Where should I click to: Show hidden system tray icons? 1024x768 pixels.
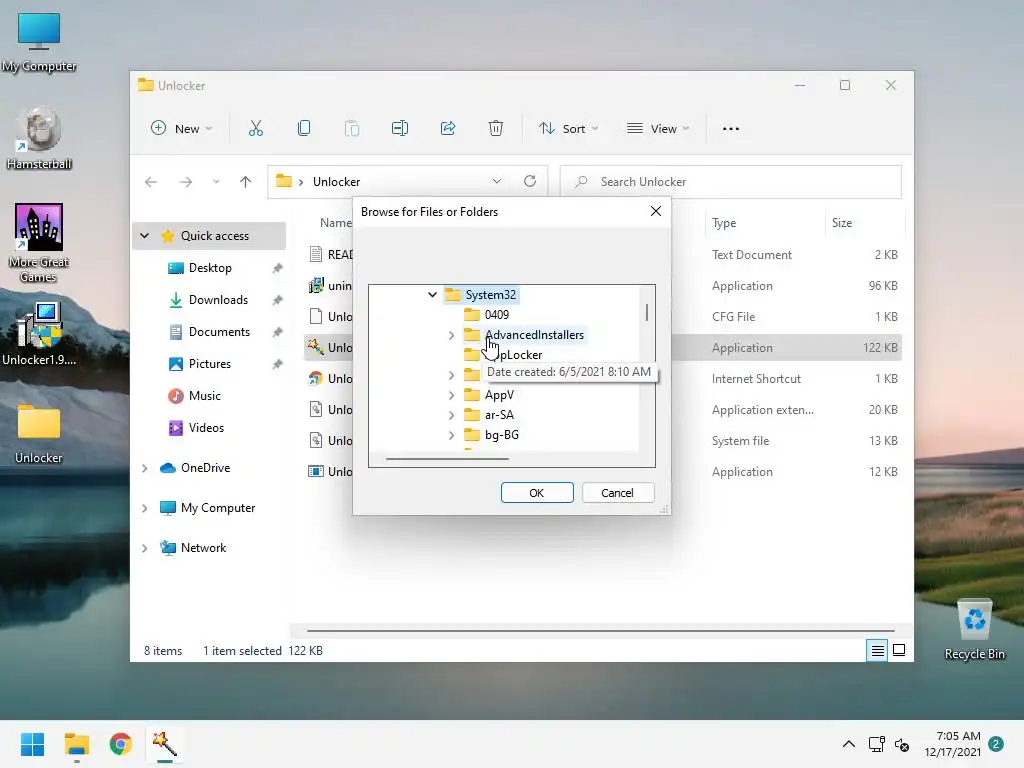coord(848,744)
